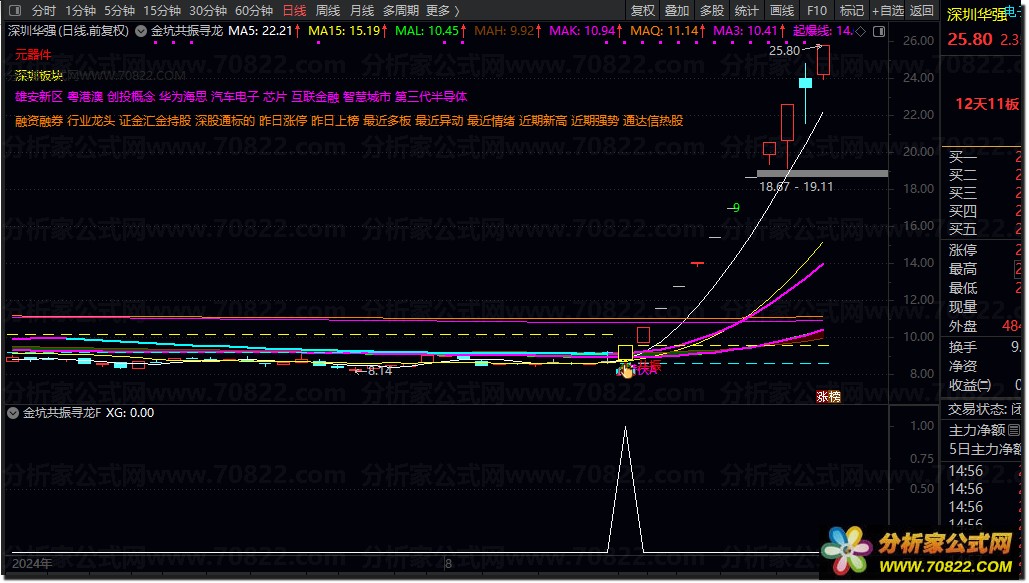Click the 深圳板块 region label

pyautogui.click(x=39, y=76)
